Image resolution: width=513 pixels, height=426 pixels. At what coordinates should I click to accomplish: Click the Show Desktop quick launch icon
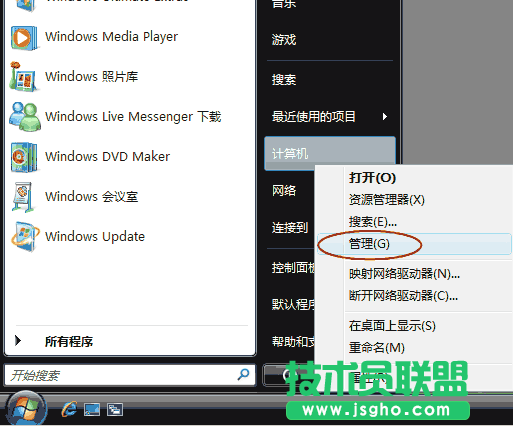click(x=92, y=410)
